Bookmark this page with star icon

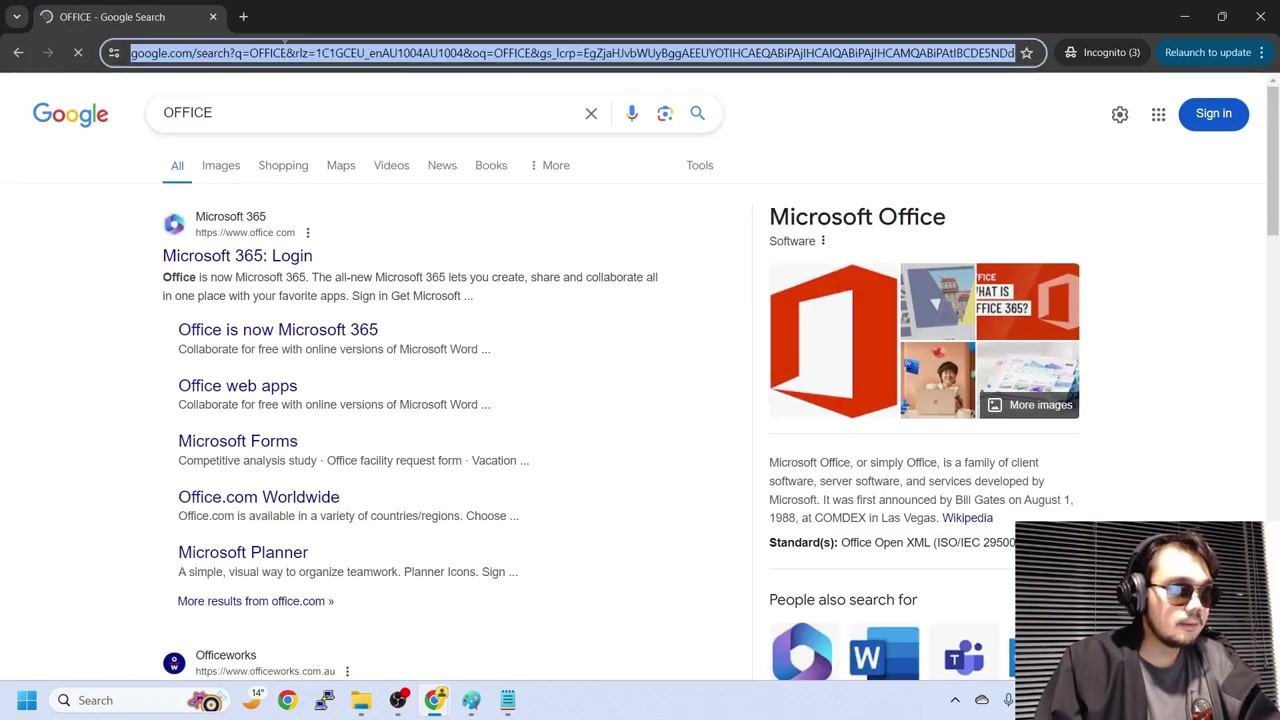pyautogui.click(x=1026, y=53)
